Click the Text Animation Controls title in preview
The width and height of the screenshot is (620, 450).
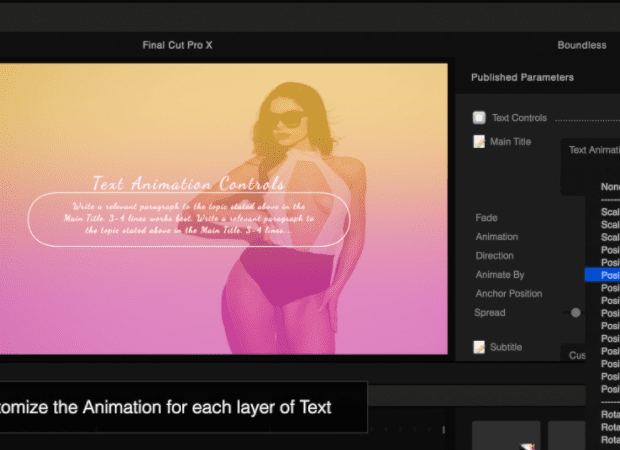[188, 183]
